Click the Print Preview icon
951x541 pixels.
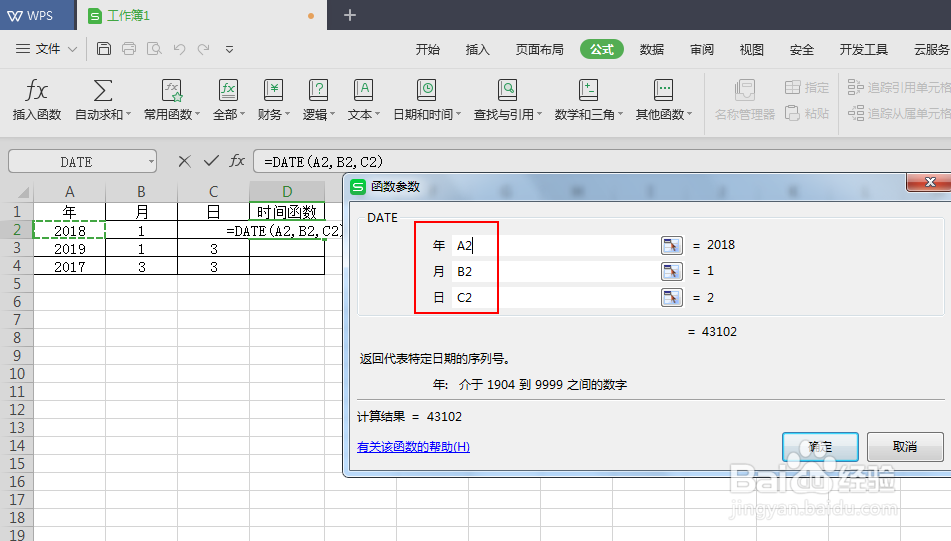[x=154, y=49]
